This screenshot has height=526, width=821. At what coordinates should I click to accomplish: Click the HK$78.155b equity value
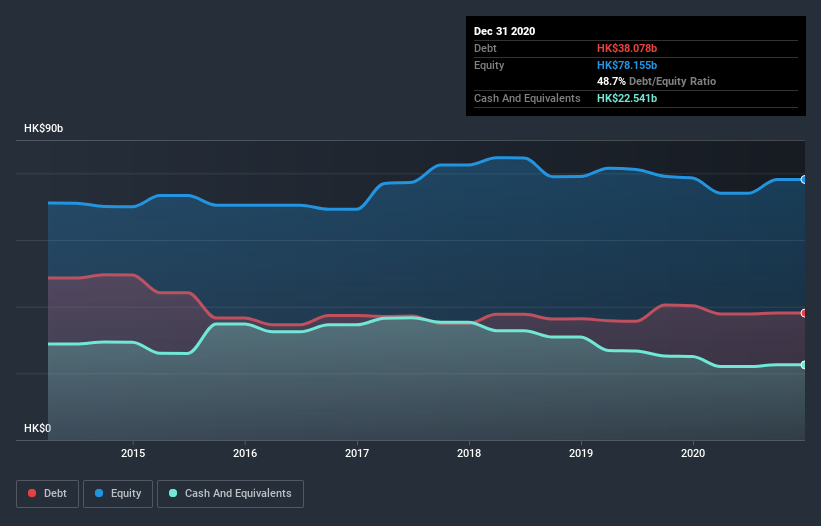tap(627, 65)
